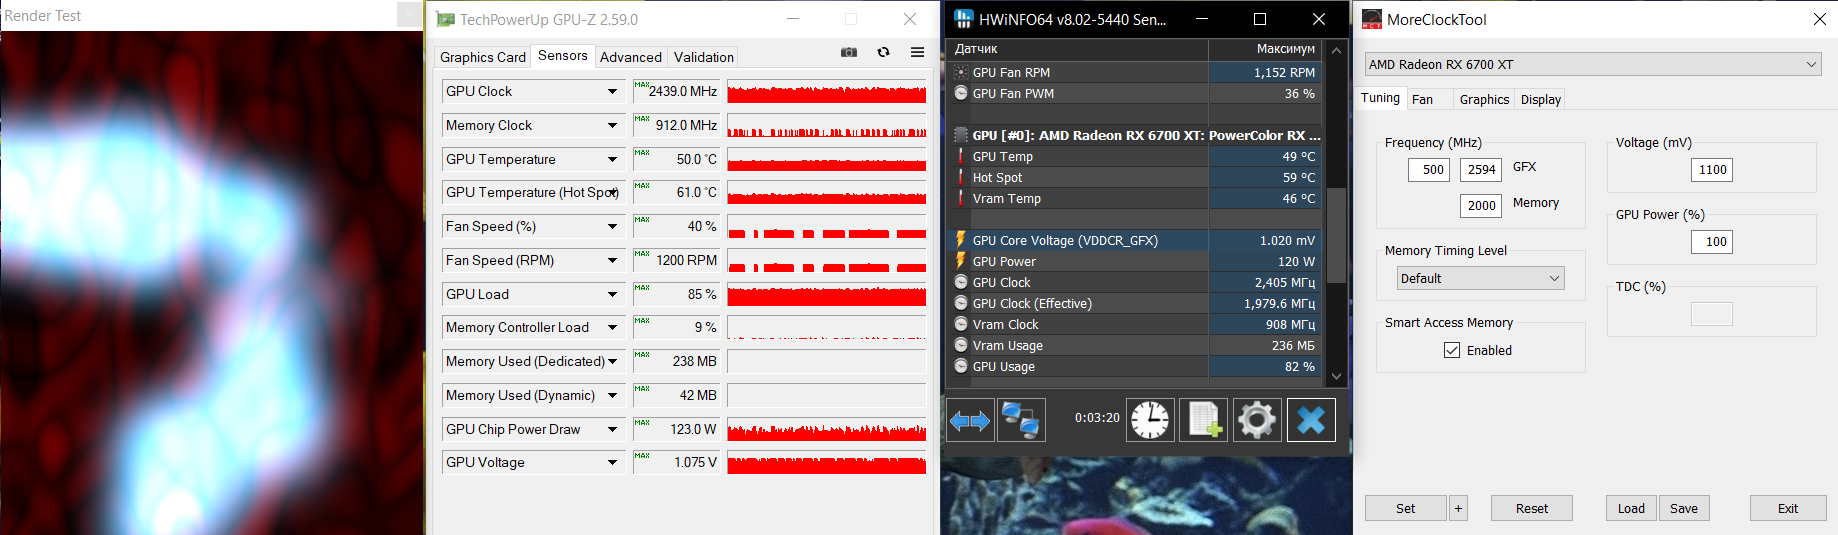Image resolution: width=1838 pixels, height=535 pixels.
Task: Click the Save button in MoreClockTool
Action: tap(1684, 508)
